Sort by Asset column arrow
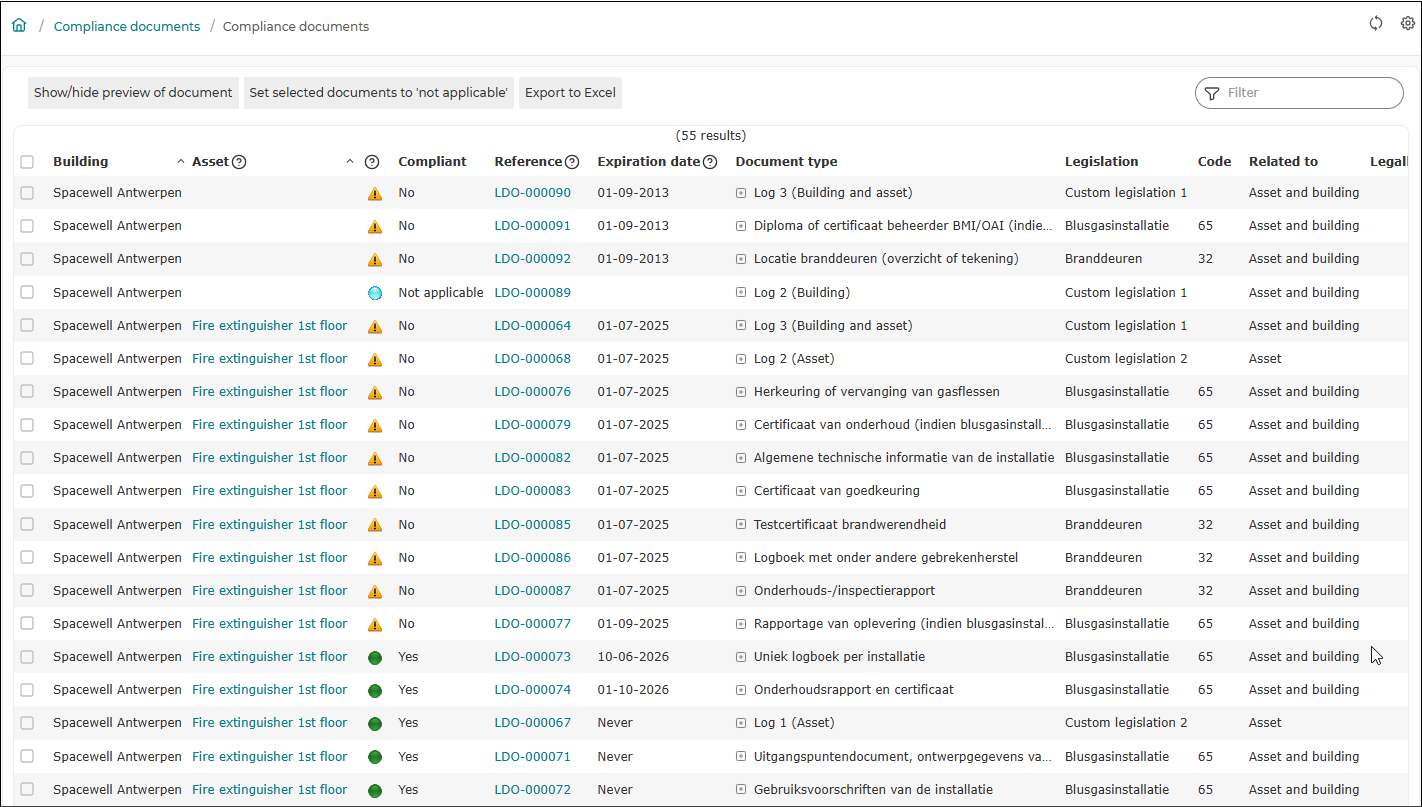 350,162
